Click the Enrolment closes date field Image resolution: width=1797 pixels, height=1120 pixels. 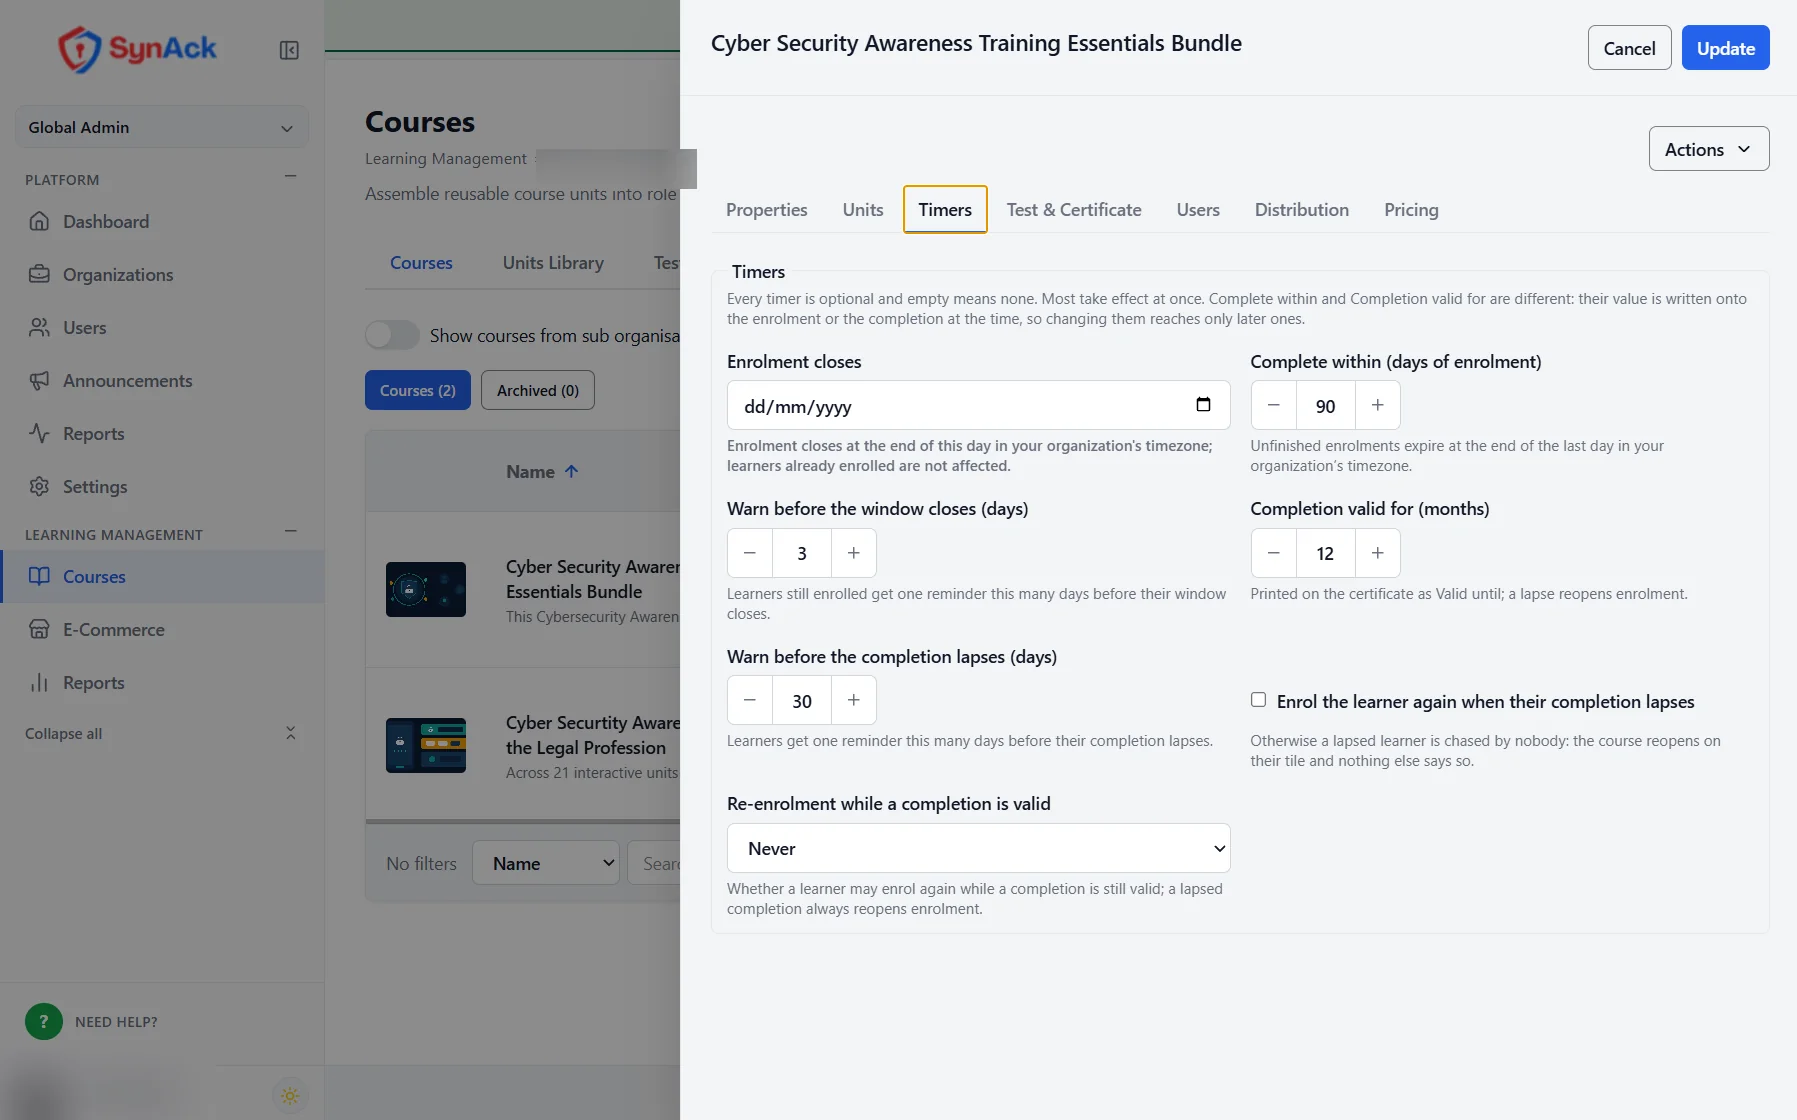(978, 405)
